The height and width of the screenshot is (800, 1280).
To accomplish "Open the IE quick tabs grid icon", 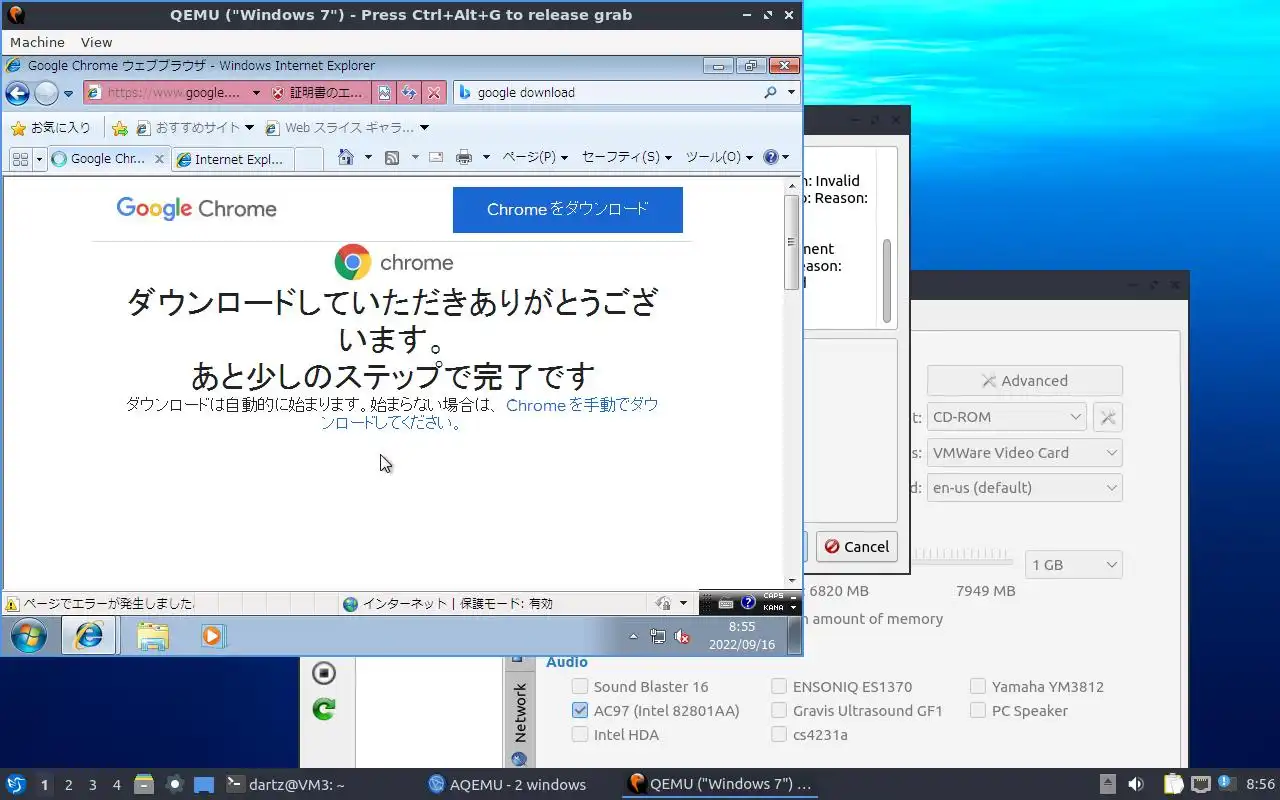I will click(20, 158).
